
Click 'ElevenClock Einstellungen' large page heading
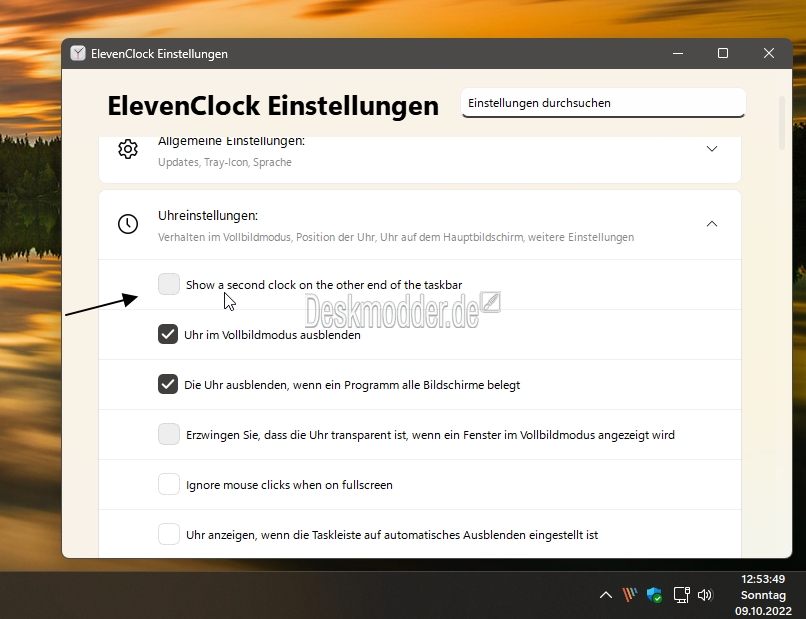273,106
